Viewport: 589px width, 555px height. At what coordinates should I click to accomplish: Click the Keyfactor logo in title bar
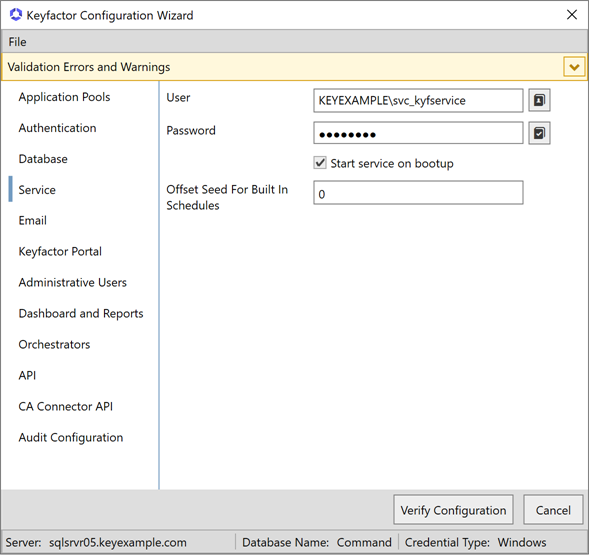point(16,15)
